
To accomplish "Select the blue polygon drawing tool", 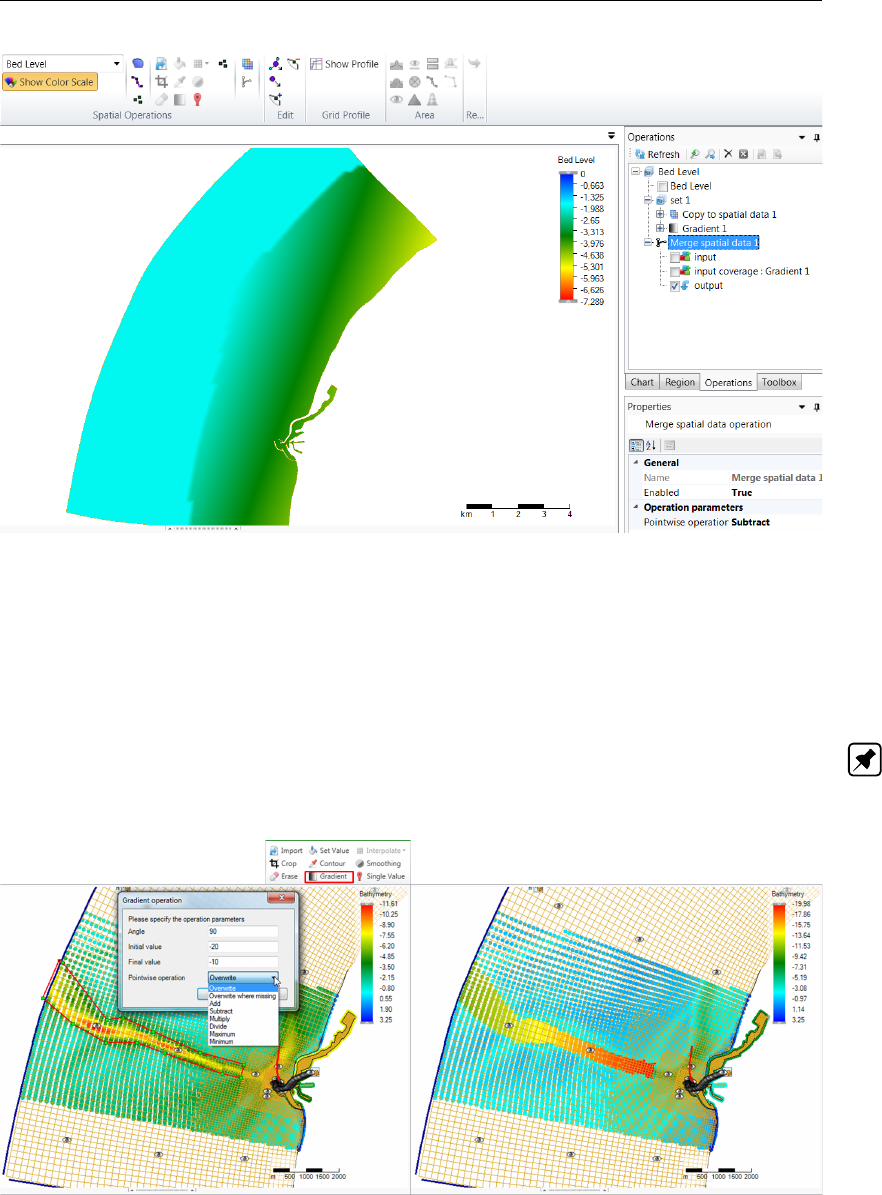I will point(138,64).
